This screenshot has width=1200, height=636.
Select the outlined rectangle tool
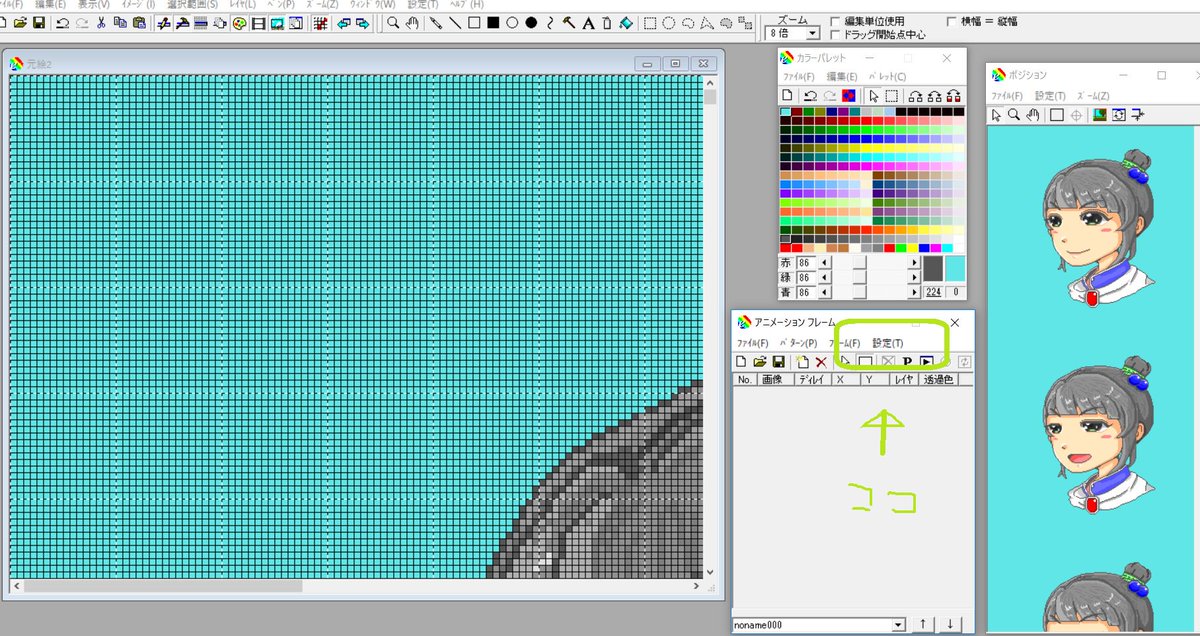474,22
